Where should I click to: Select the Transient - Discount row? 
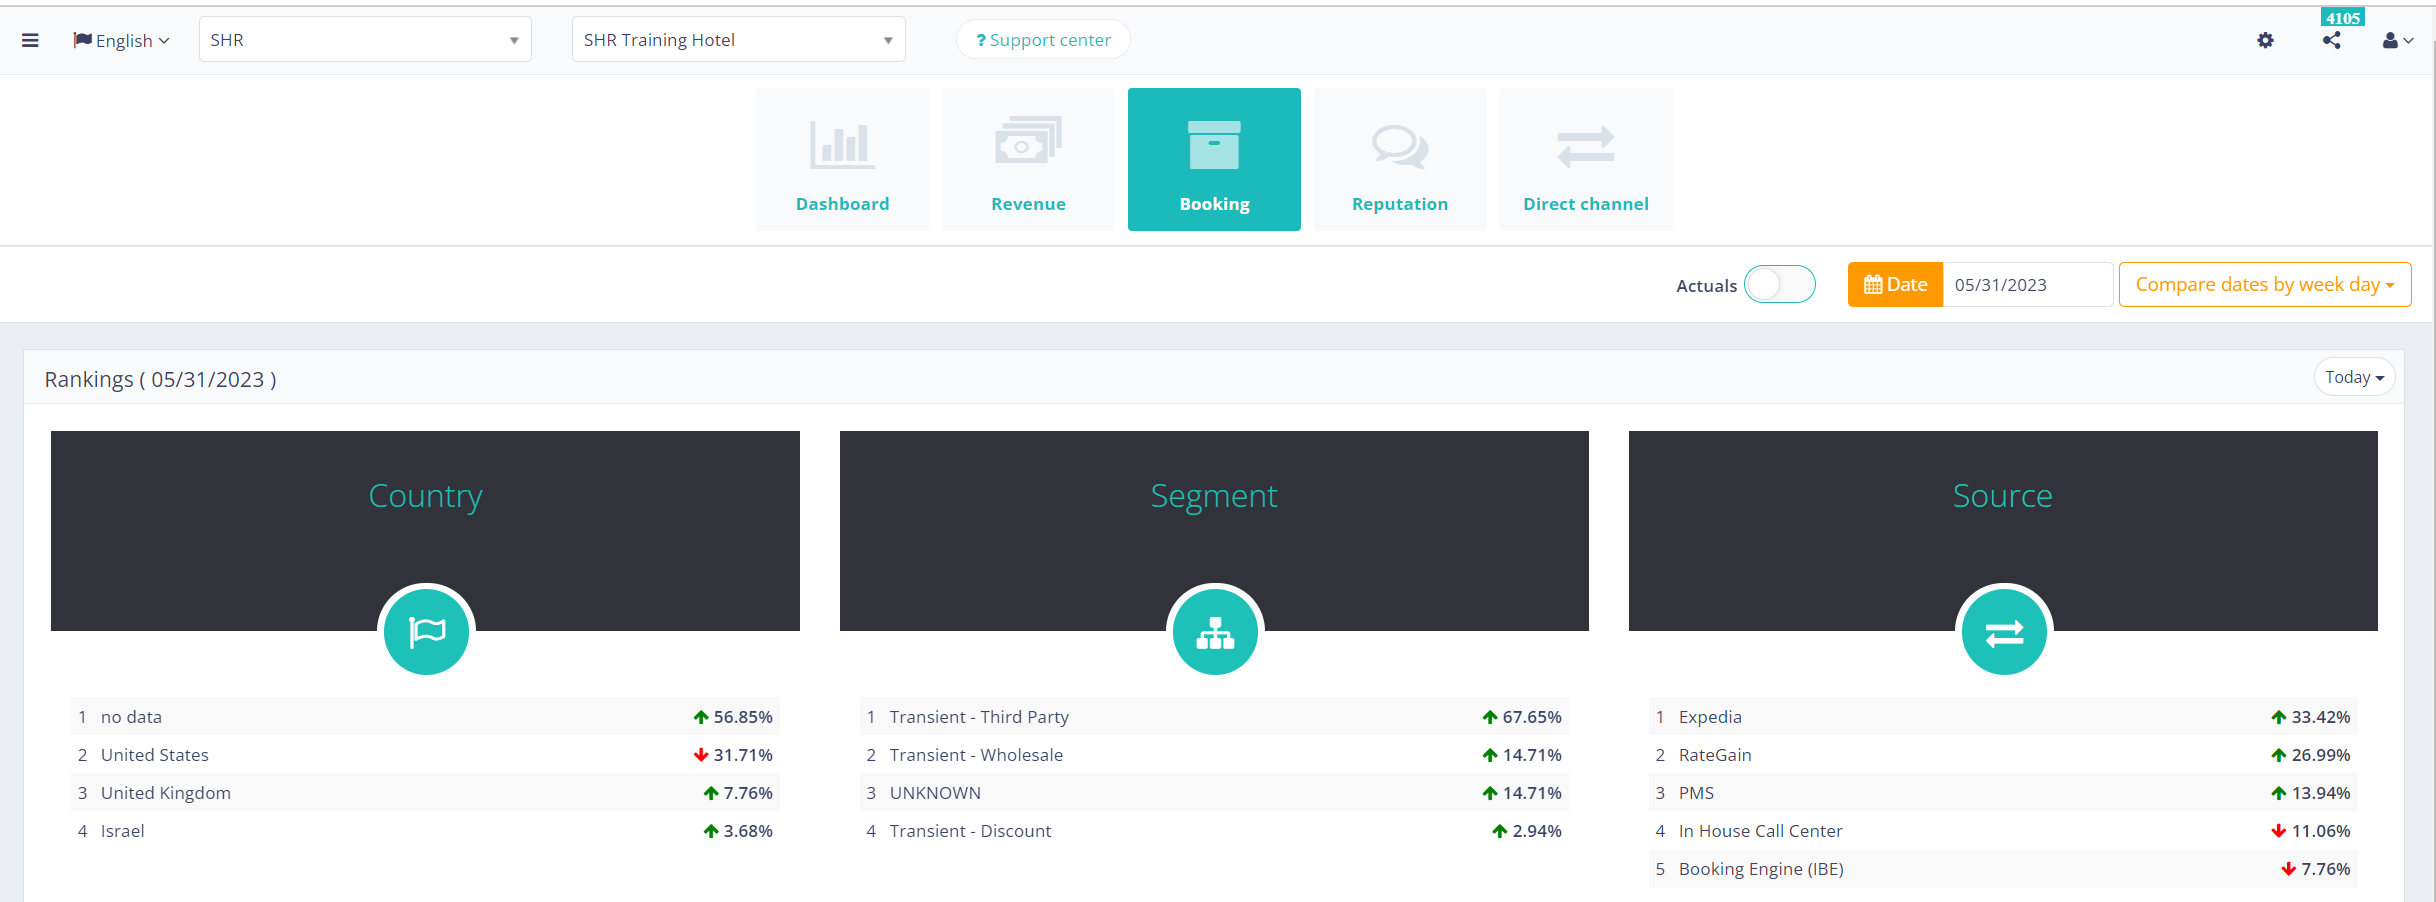1214,831
